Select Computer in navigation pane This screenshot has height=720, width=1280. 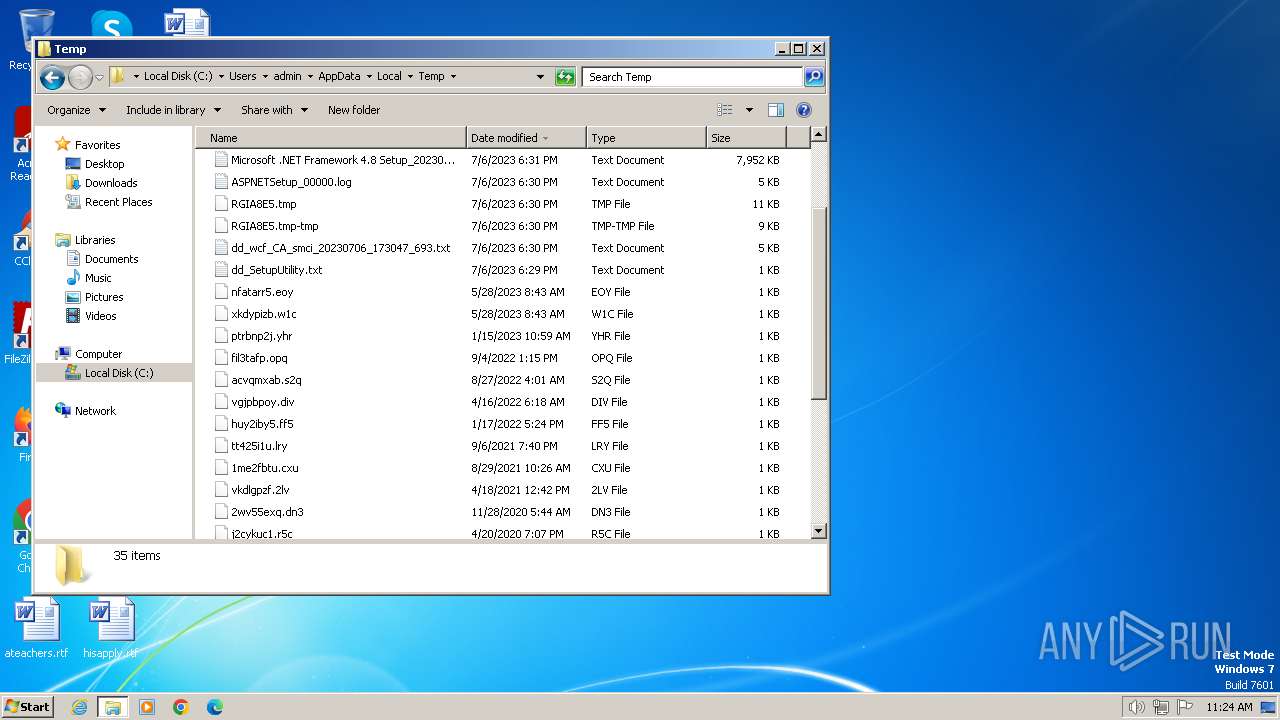coord(98,354)
